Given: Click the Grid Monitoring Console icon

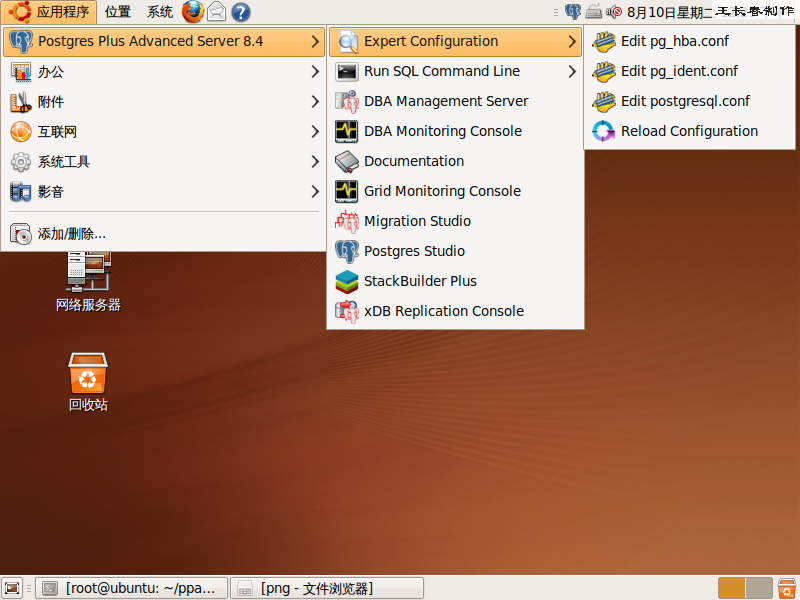Looking at the screenshot, I should pos(347,191).
